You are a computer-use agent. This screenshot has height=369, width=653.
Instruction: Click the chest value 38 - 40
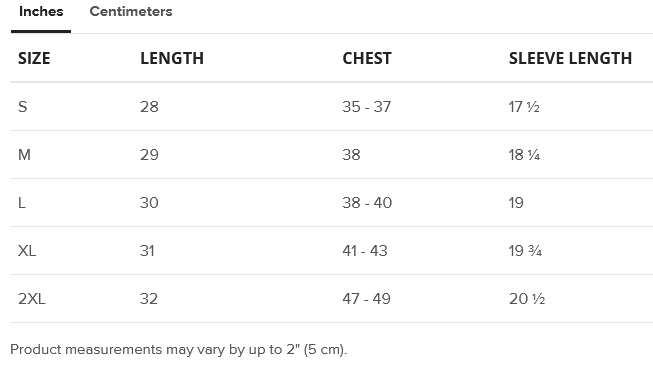pyautogui.click(x=367, y=203)
